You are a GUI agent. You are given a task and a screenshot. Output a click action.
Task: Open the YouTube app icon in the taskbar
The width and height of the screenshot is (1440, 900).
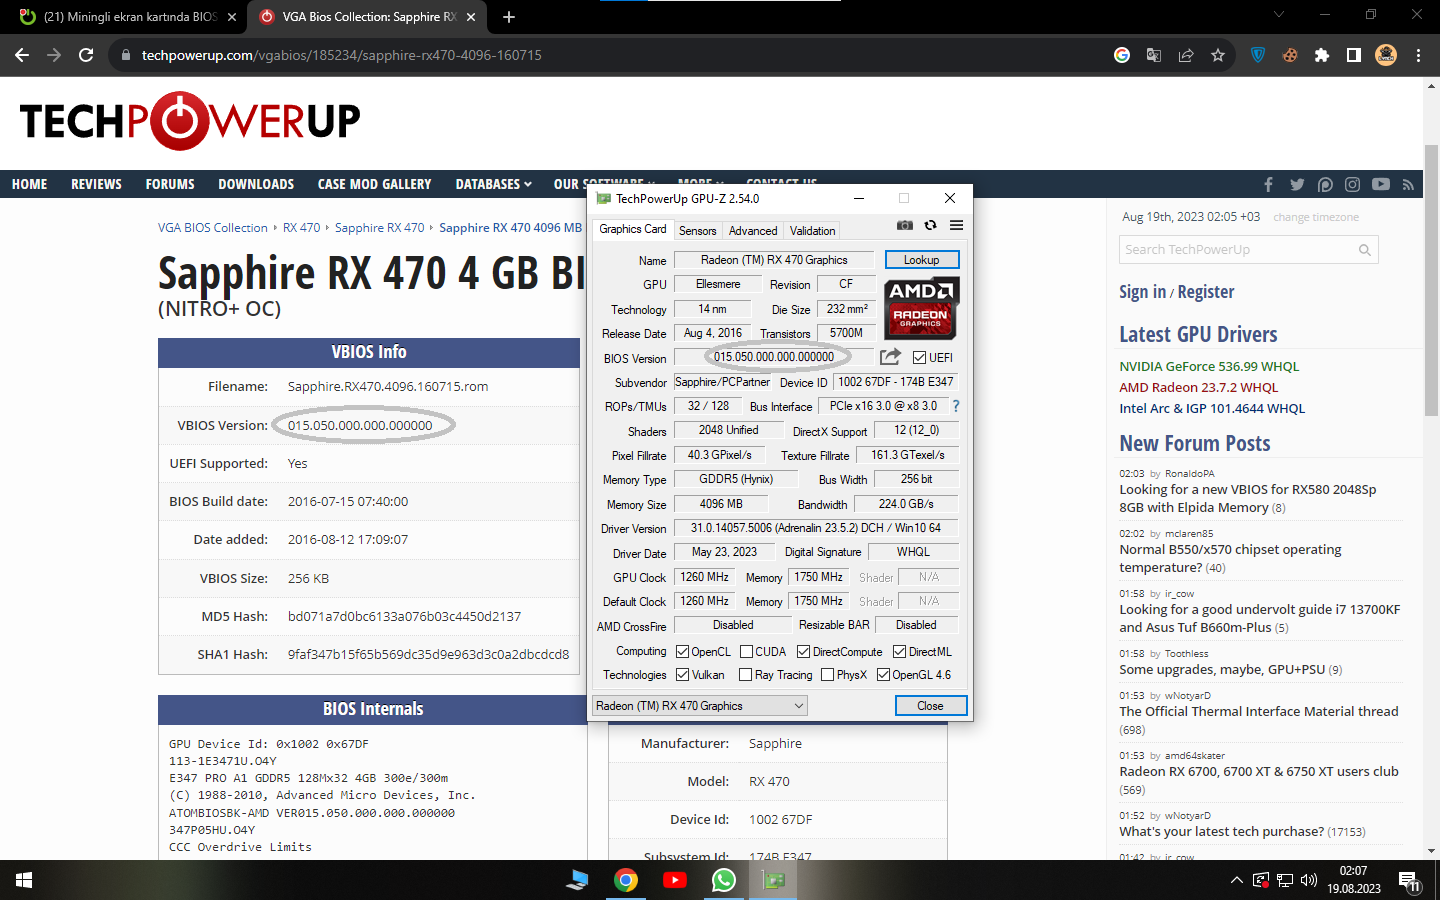pos(675,880)
